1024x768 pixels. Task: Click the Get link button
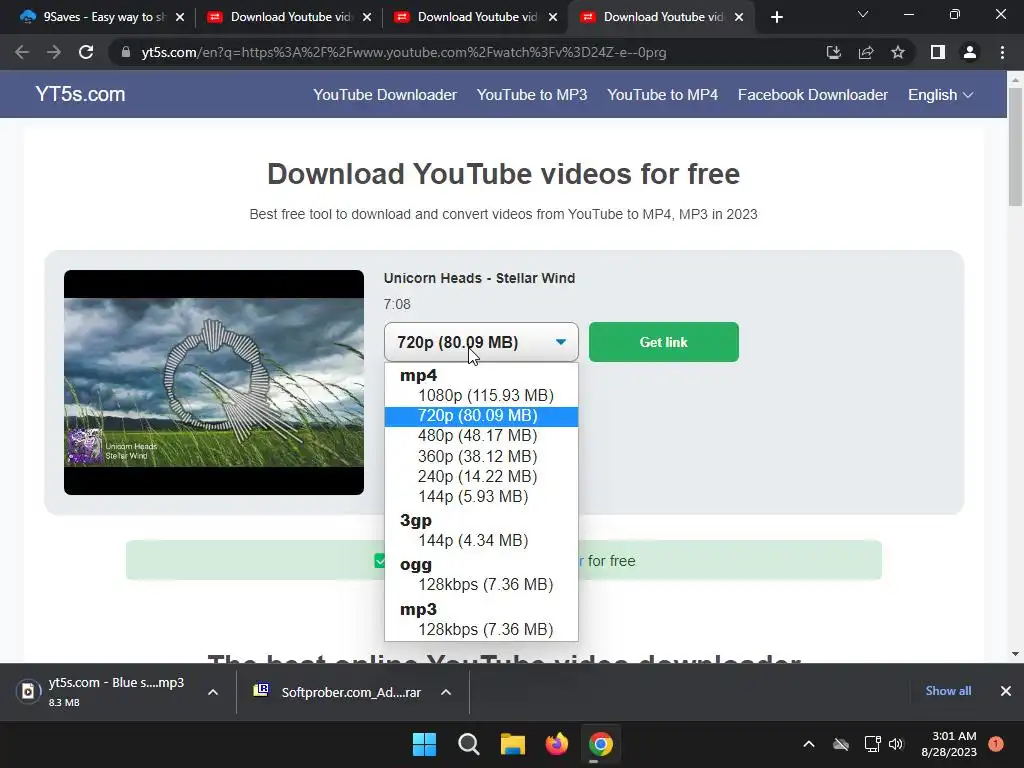click(x=664, y=342)
